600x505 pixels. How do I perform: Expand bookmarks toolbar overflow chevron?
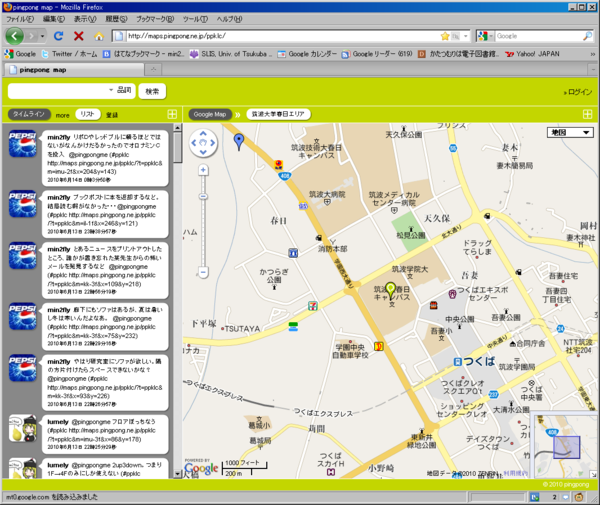click(x=593, y=54)
